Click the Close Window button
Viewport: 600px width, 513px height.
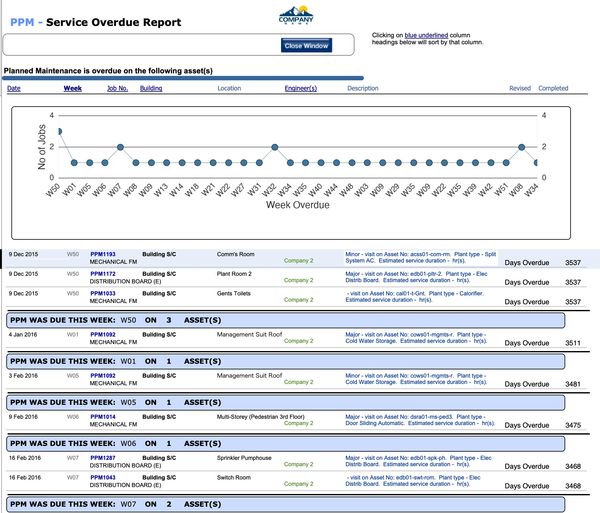click(x=306, y=46)
